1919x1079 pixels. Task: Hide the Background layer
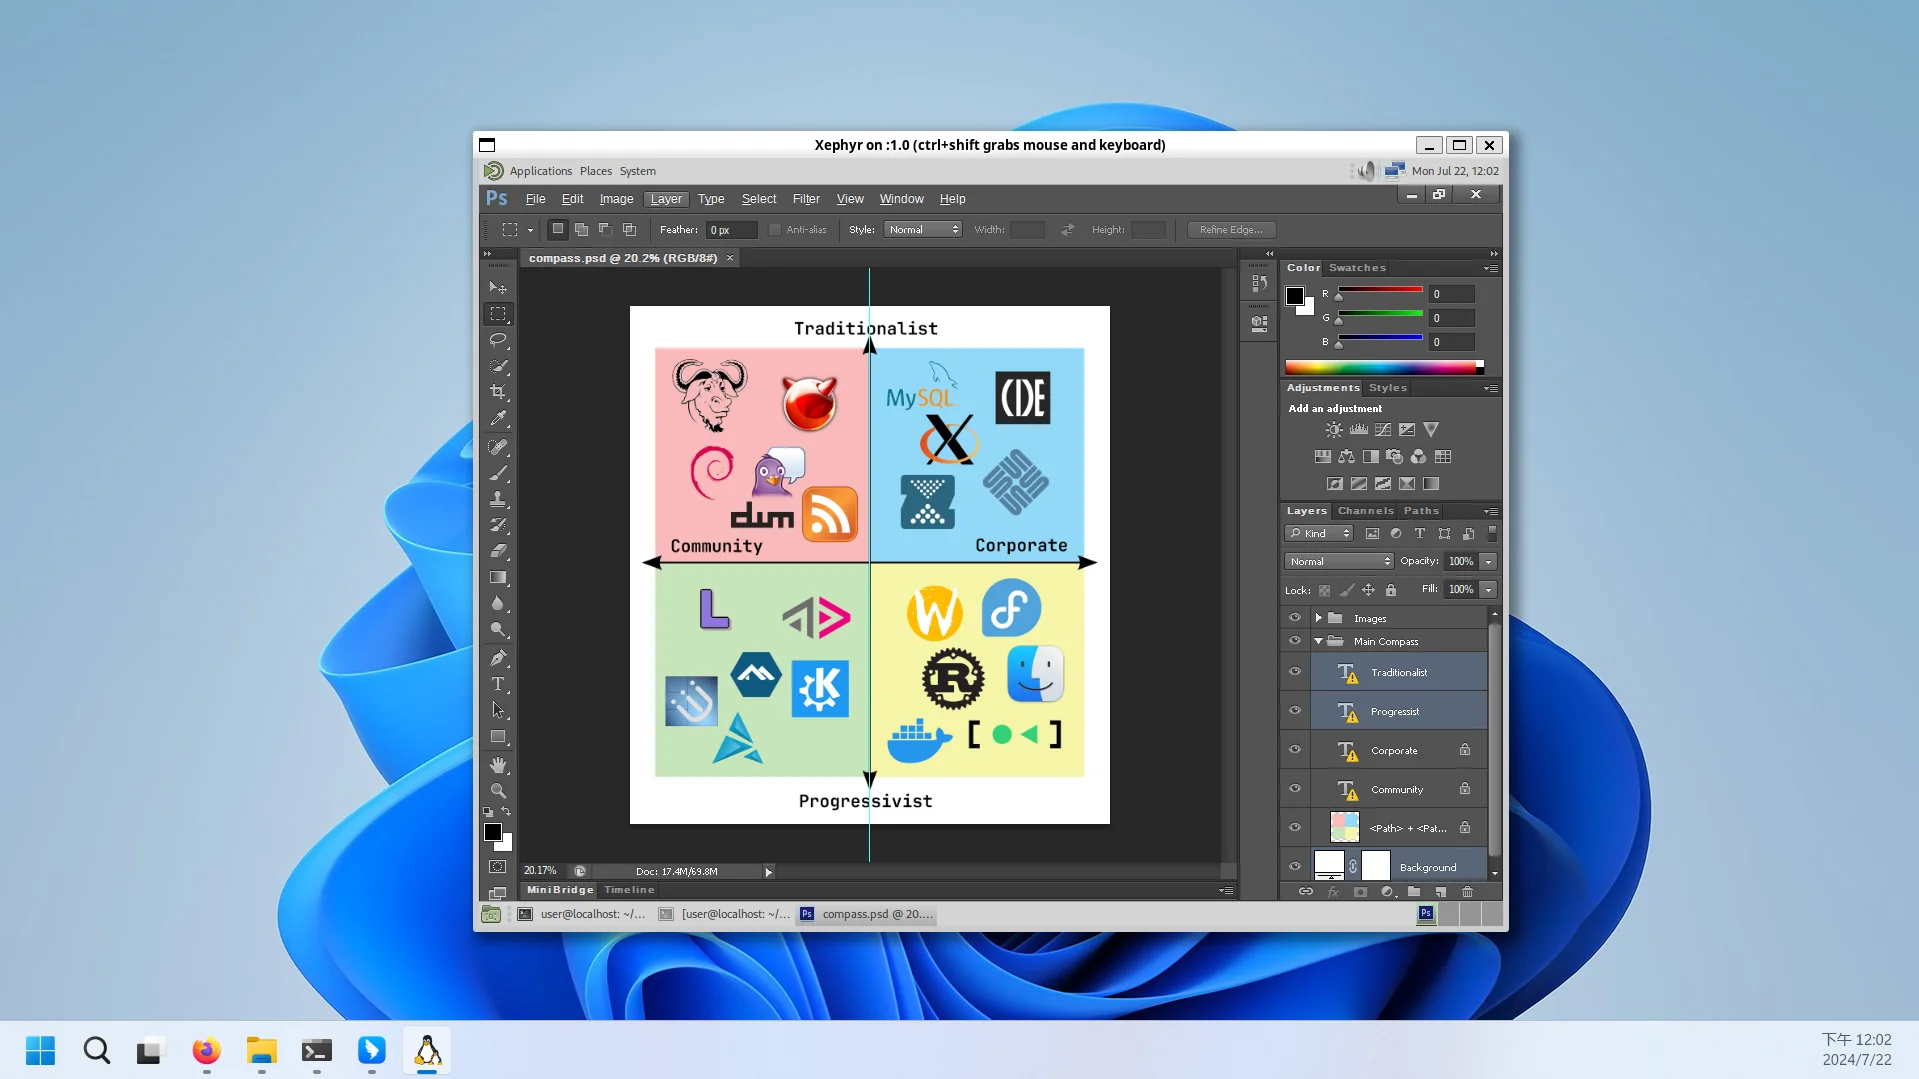click(1295, 867)
